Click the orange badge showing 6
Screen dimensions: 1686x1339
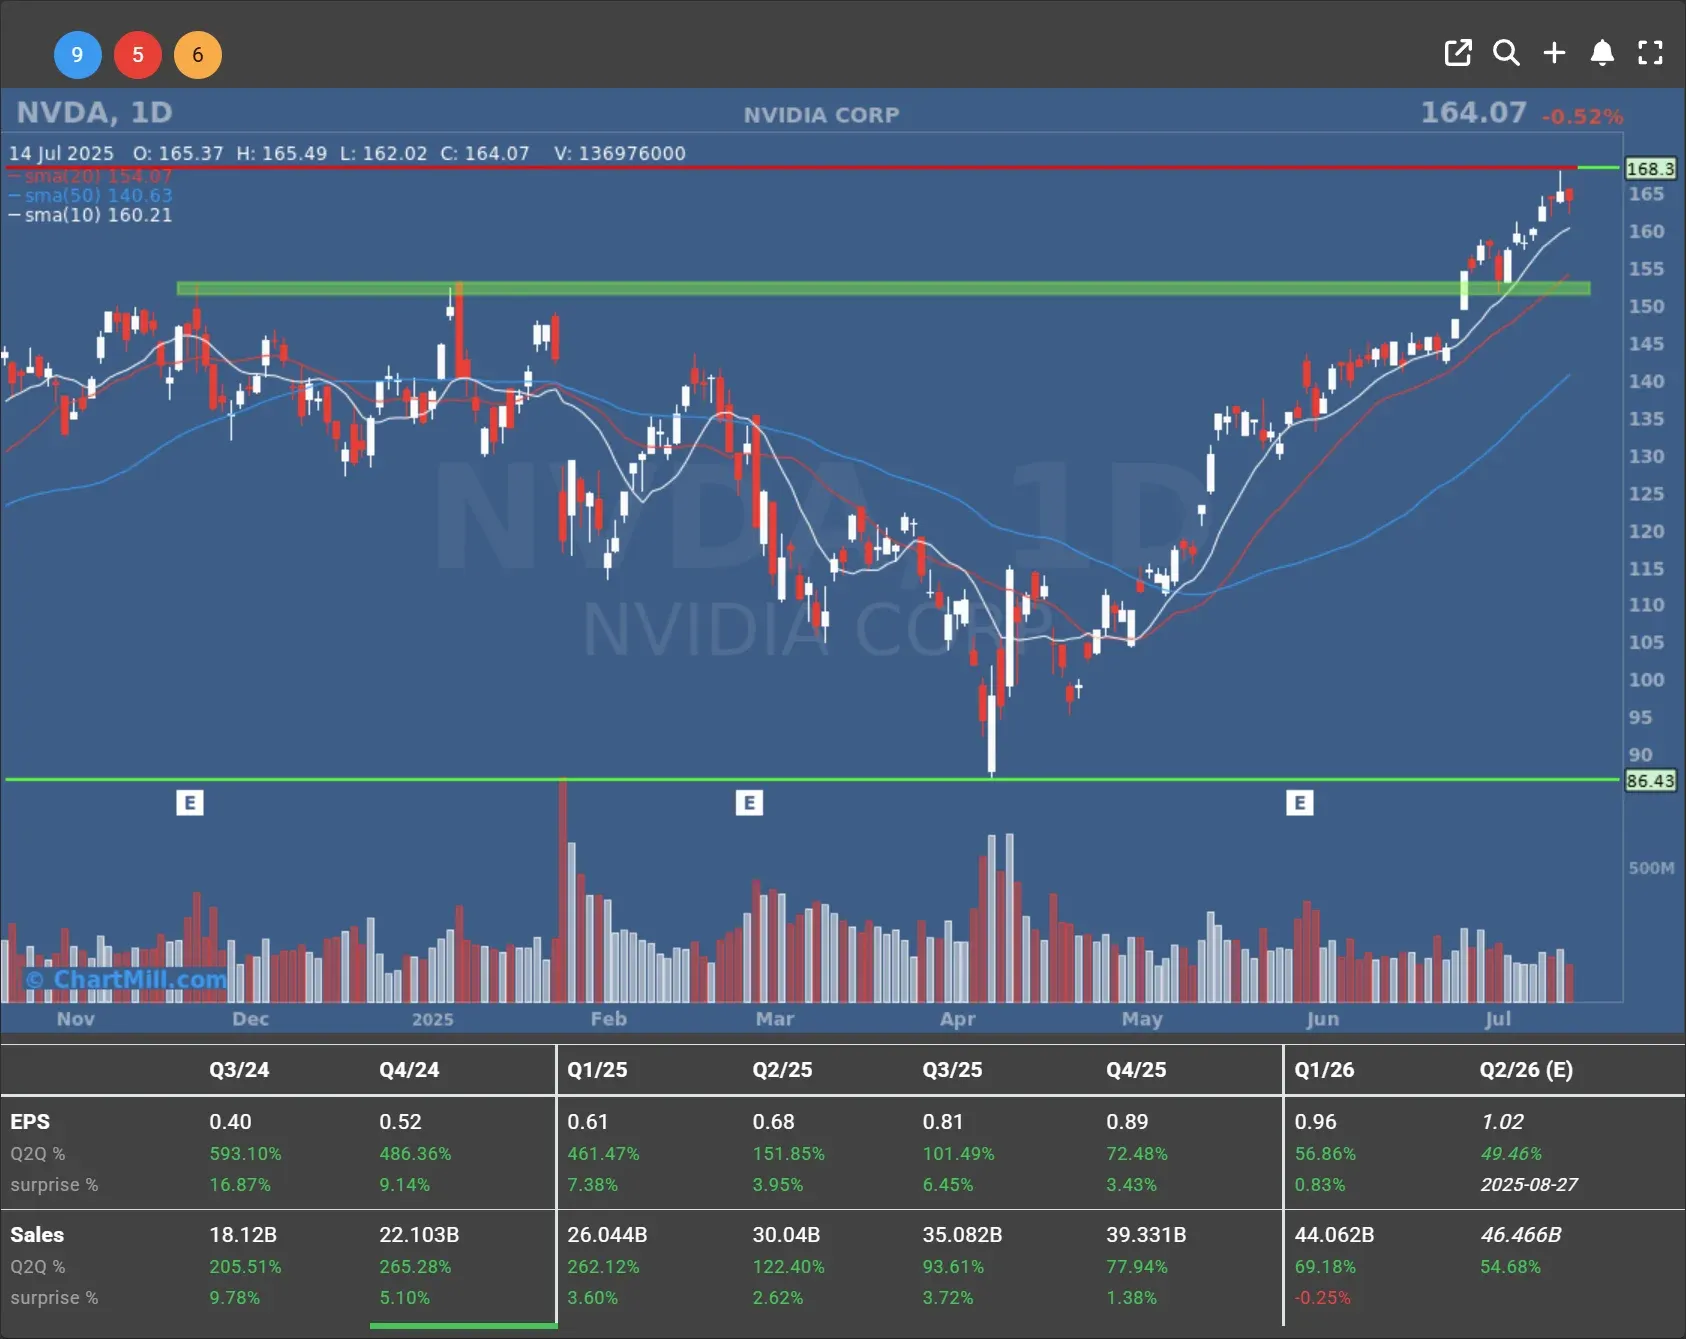(x=198, y=54)
